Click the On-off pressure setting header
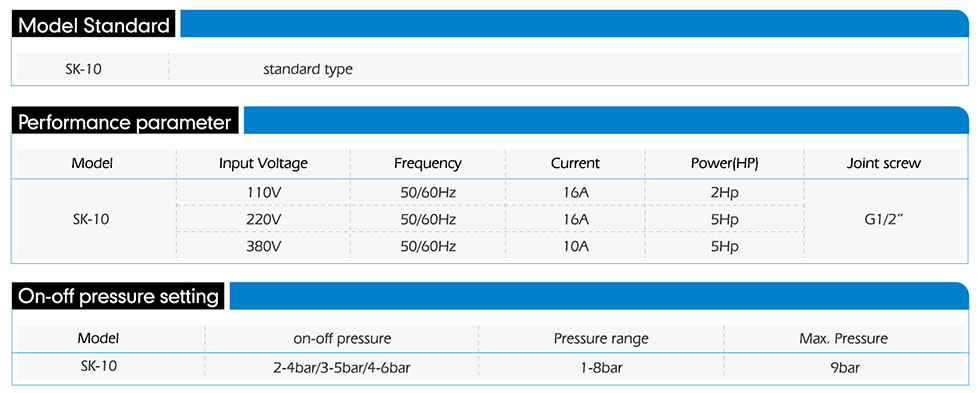Viewport: 980px width, 393px height. click(119, 296)
